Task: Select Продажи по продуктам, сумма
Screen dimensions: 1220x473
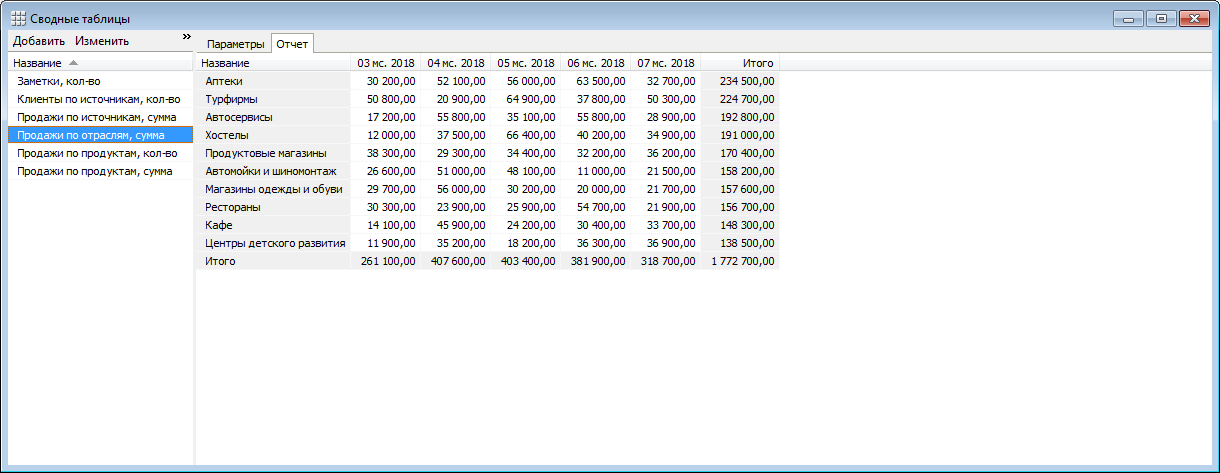Action: pyautogui.click(x=95, y=171)
